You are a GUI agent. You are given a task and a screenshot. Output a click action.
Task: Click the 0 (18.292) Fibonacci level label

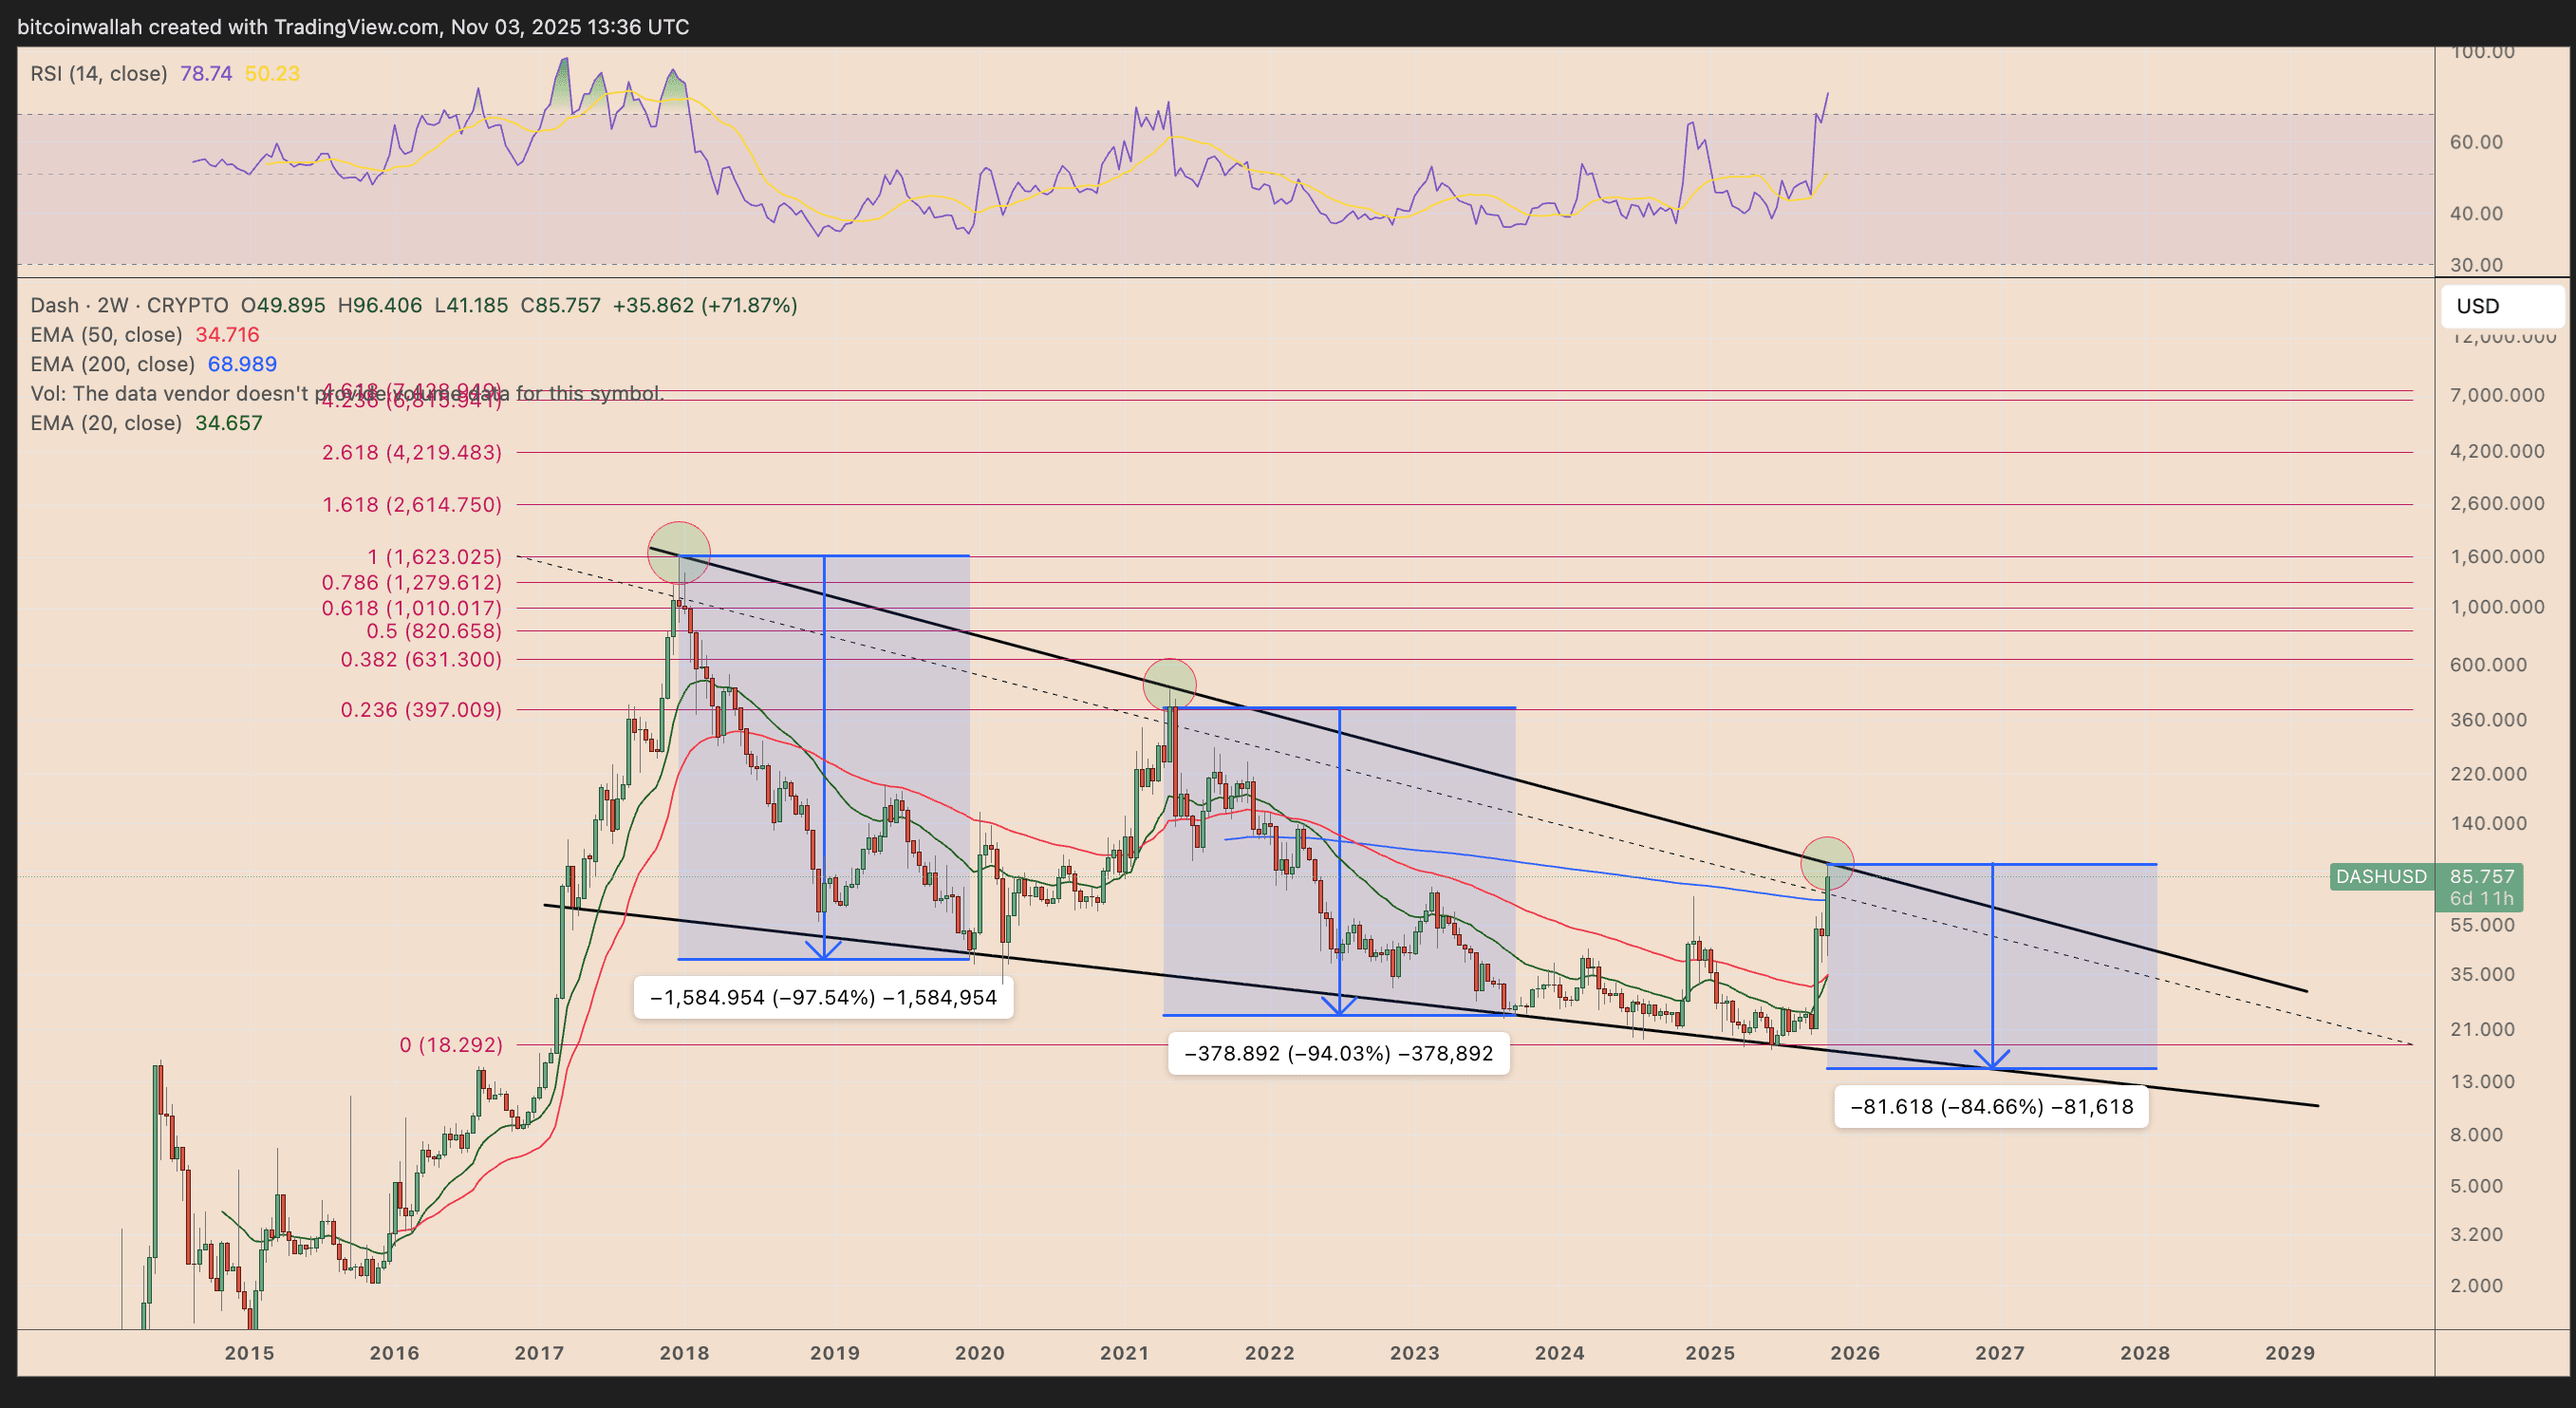coord(451,1045)
